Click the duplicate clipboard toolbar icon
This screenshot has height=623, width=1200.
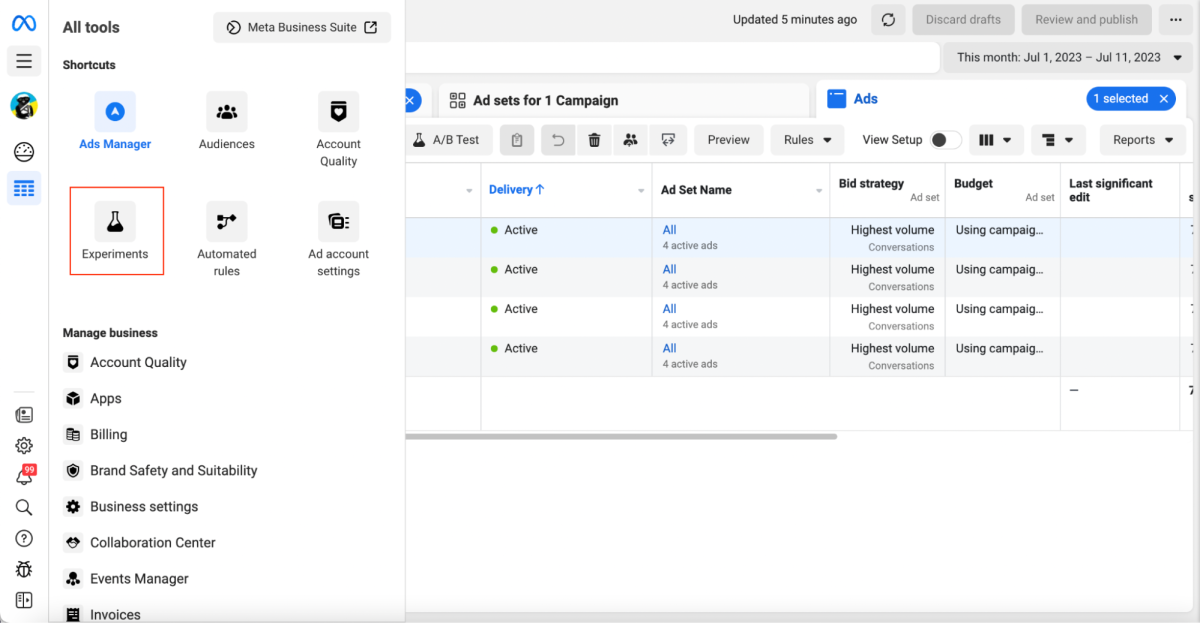(517, 140)
